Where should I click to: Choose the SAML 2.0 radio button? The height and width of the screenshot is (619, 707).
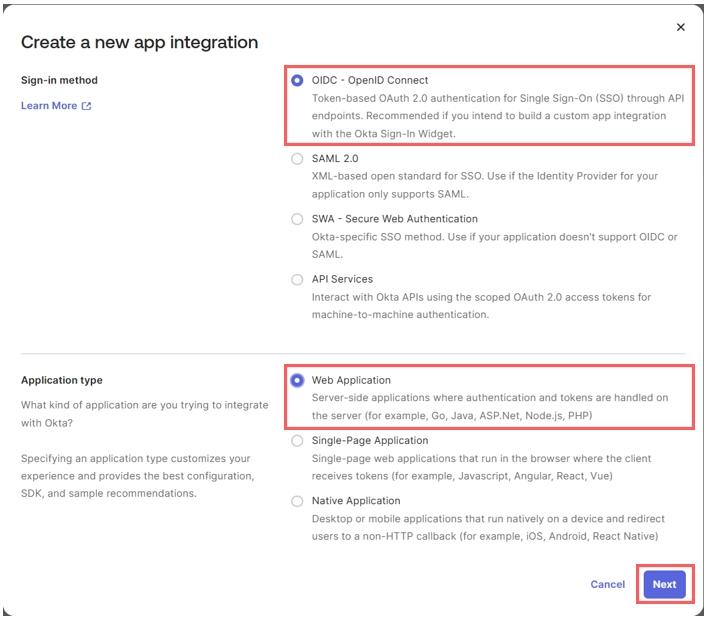tap(297, 159)
